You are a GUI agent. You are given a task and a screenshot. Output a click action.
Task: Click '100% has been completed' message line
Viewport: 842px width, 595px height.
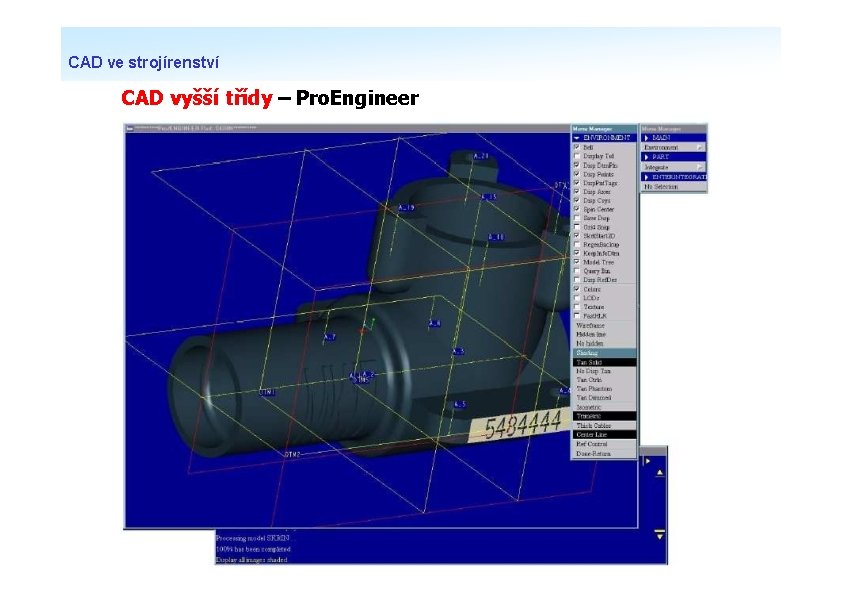(x=253, y=549)
